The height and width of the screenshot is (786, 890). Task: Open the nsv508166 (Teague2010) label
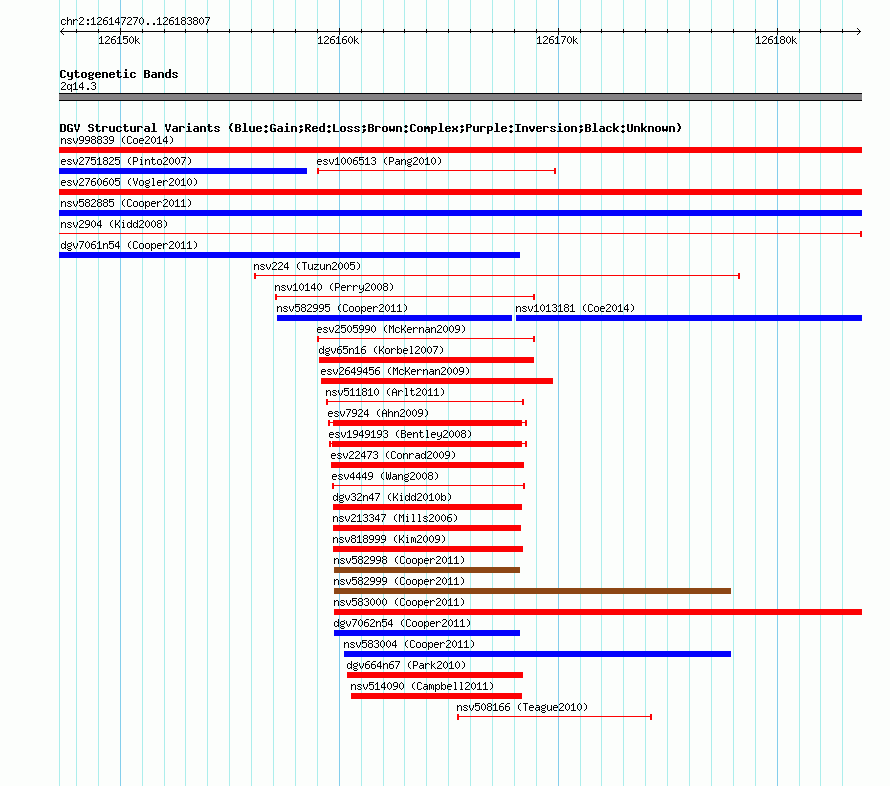coord(522,707)
